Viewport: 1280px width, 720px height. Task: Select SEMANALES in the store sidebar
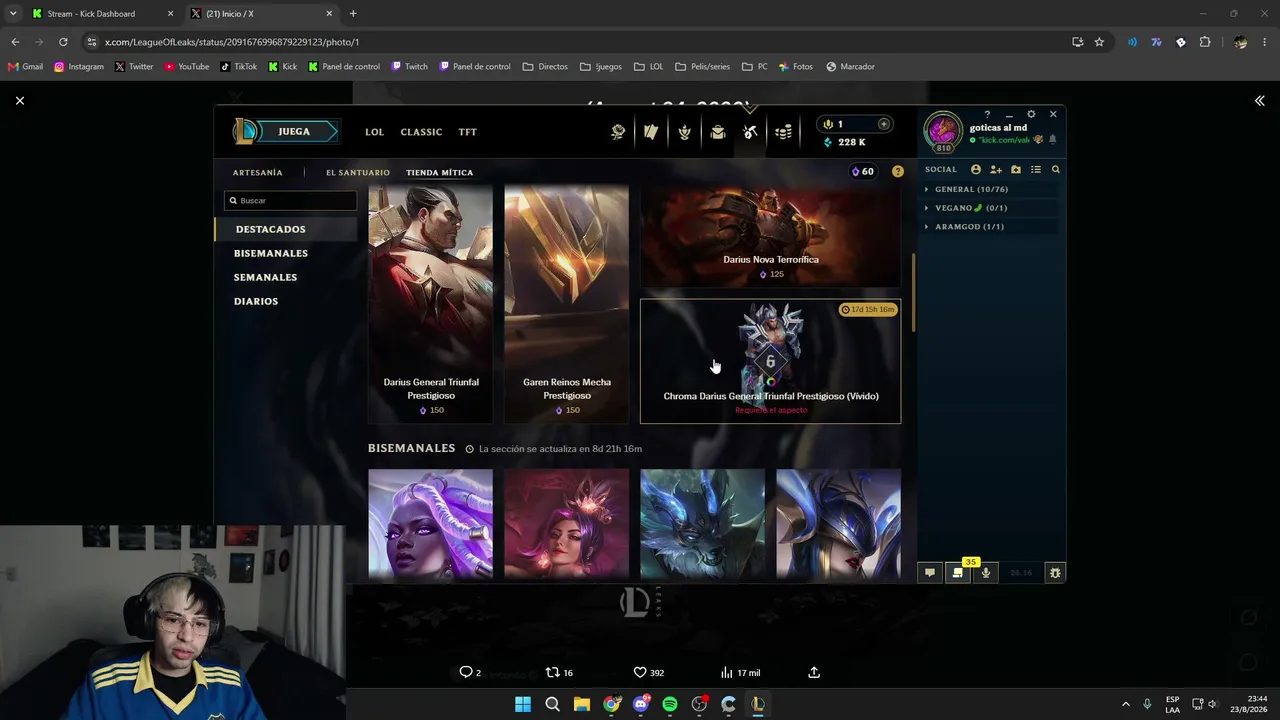pos(285,277)
